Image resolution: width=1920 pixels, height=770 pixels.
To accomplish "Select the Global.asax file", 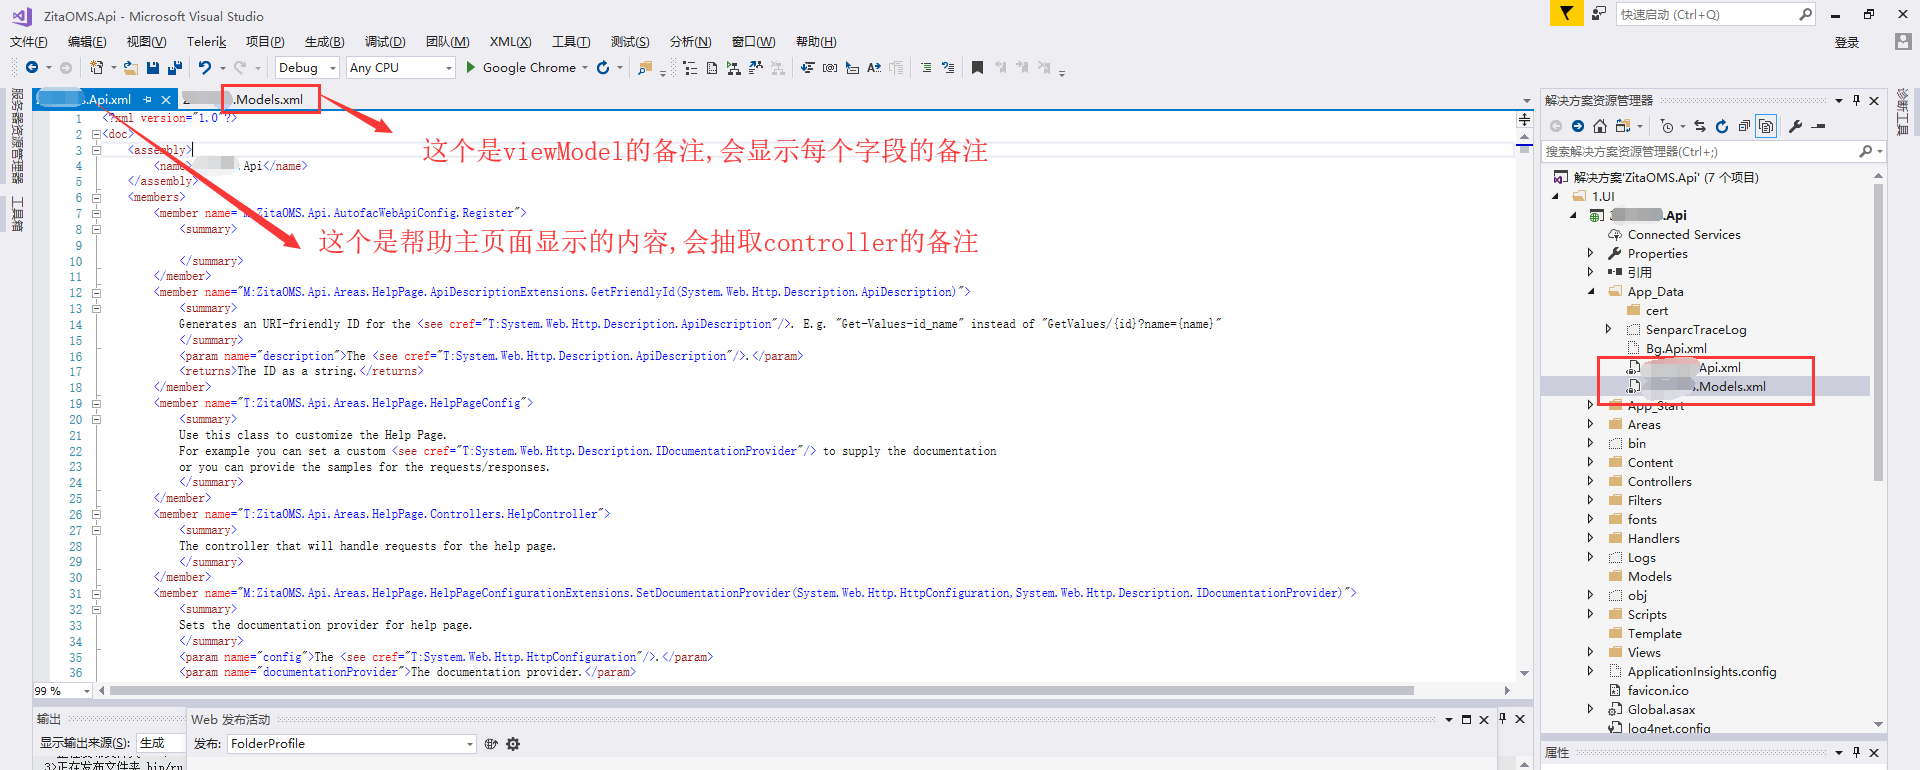I will [1661, 710].
